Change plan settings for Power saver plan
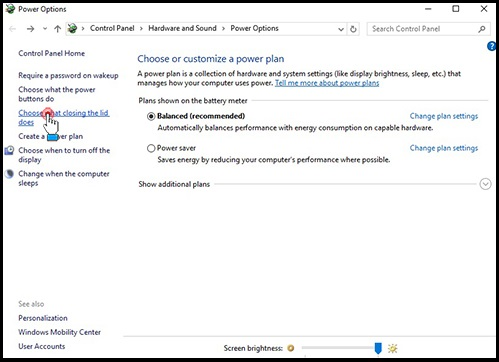 pos(444,148)
